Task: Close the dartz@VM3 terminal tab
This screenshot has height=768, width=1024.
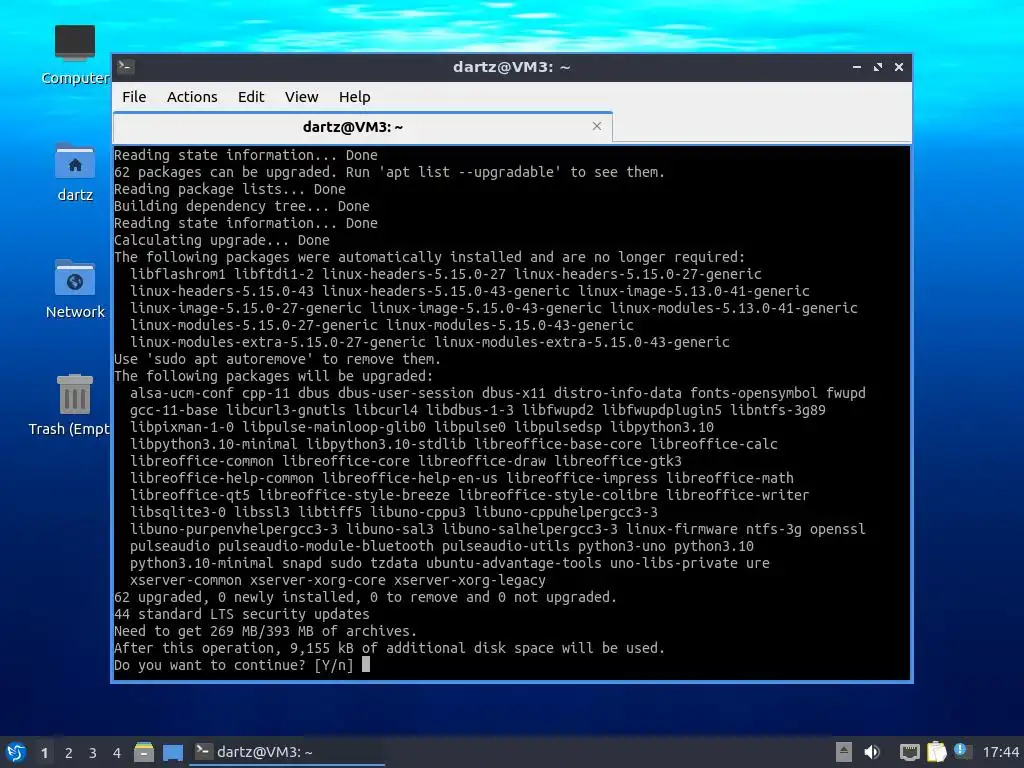Action: pyautogui.click(x=596, y=126)
